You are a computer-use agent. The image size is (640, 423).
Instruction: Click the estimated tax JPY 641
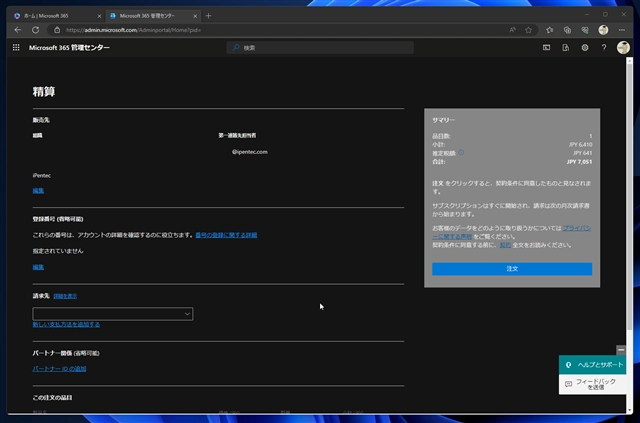click(x=582, y=153)
